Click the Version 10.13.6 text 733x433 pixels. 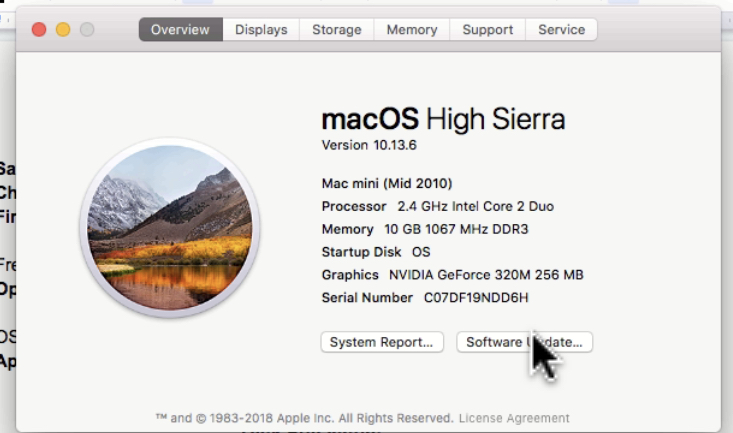[369, 145]
